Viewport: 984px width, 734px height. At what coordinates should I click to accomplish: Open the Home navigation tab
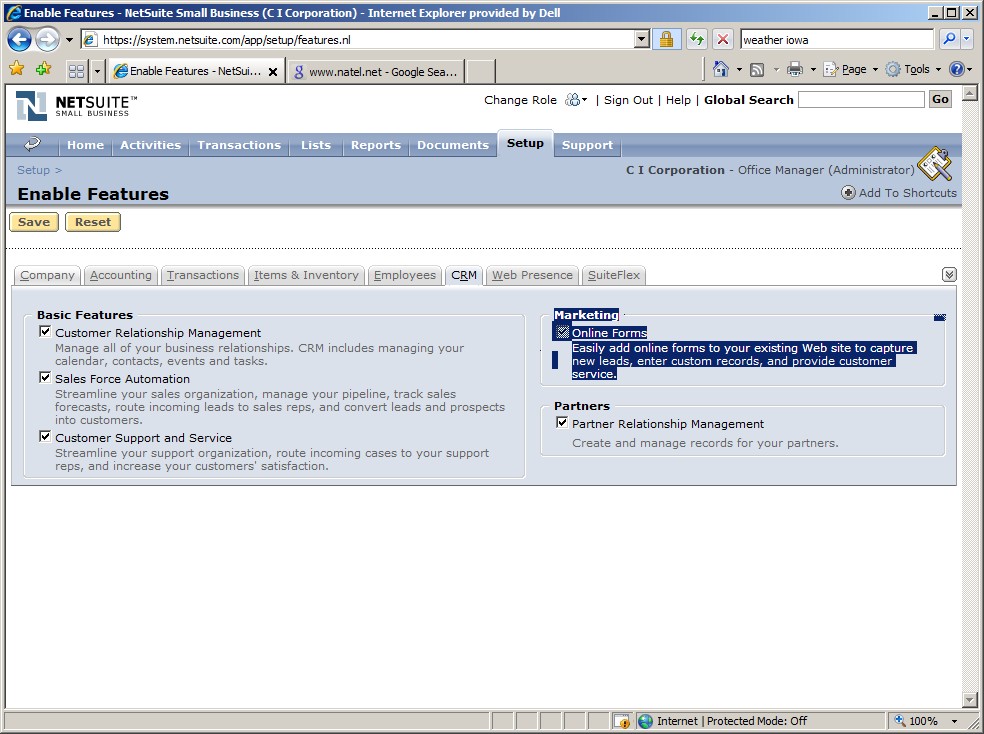point(85,145)
